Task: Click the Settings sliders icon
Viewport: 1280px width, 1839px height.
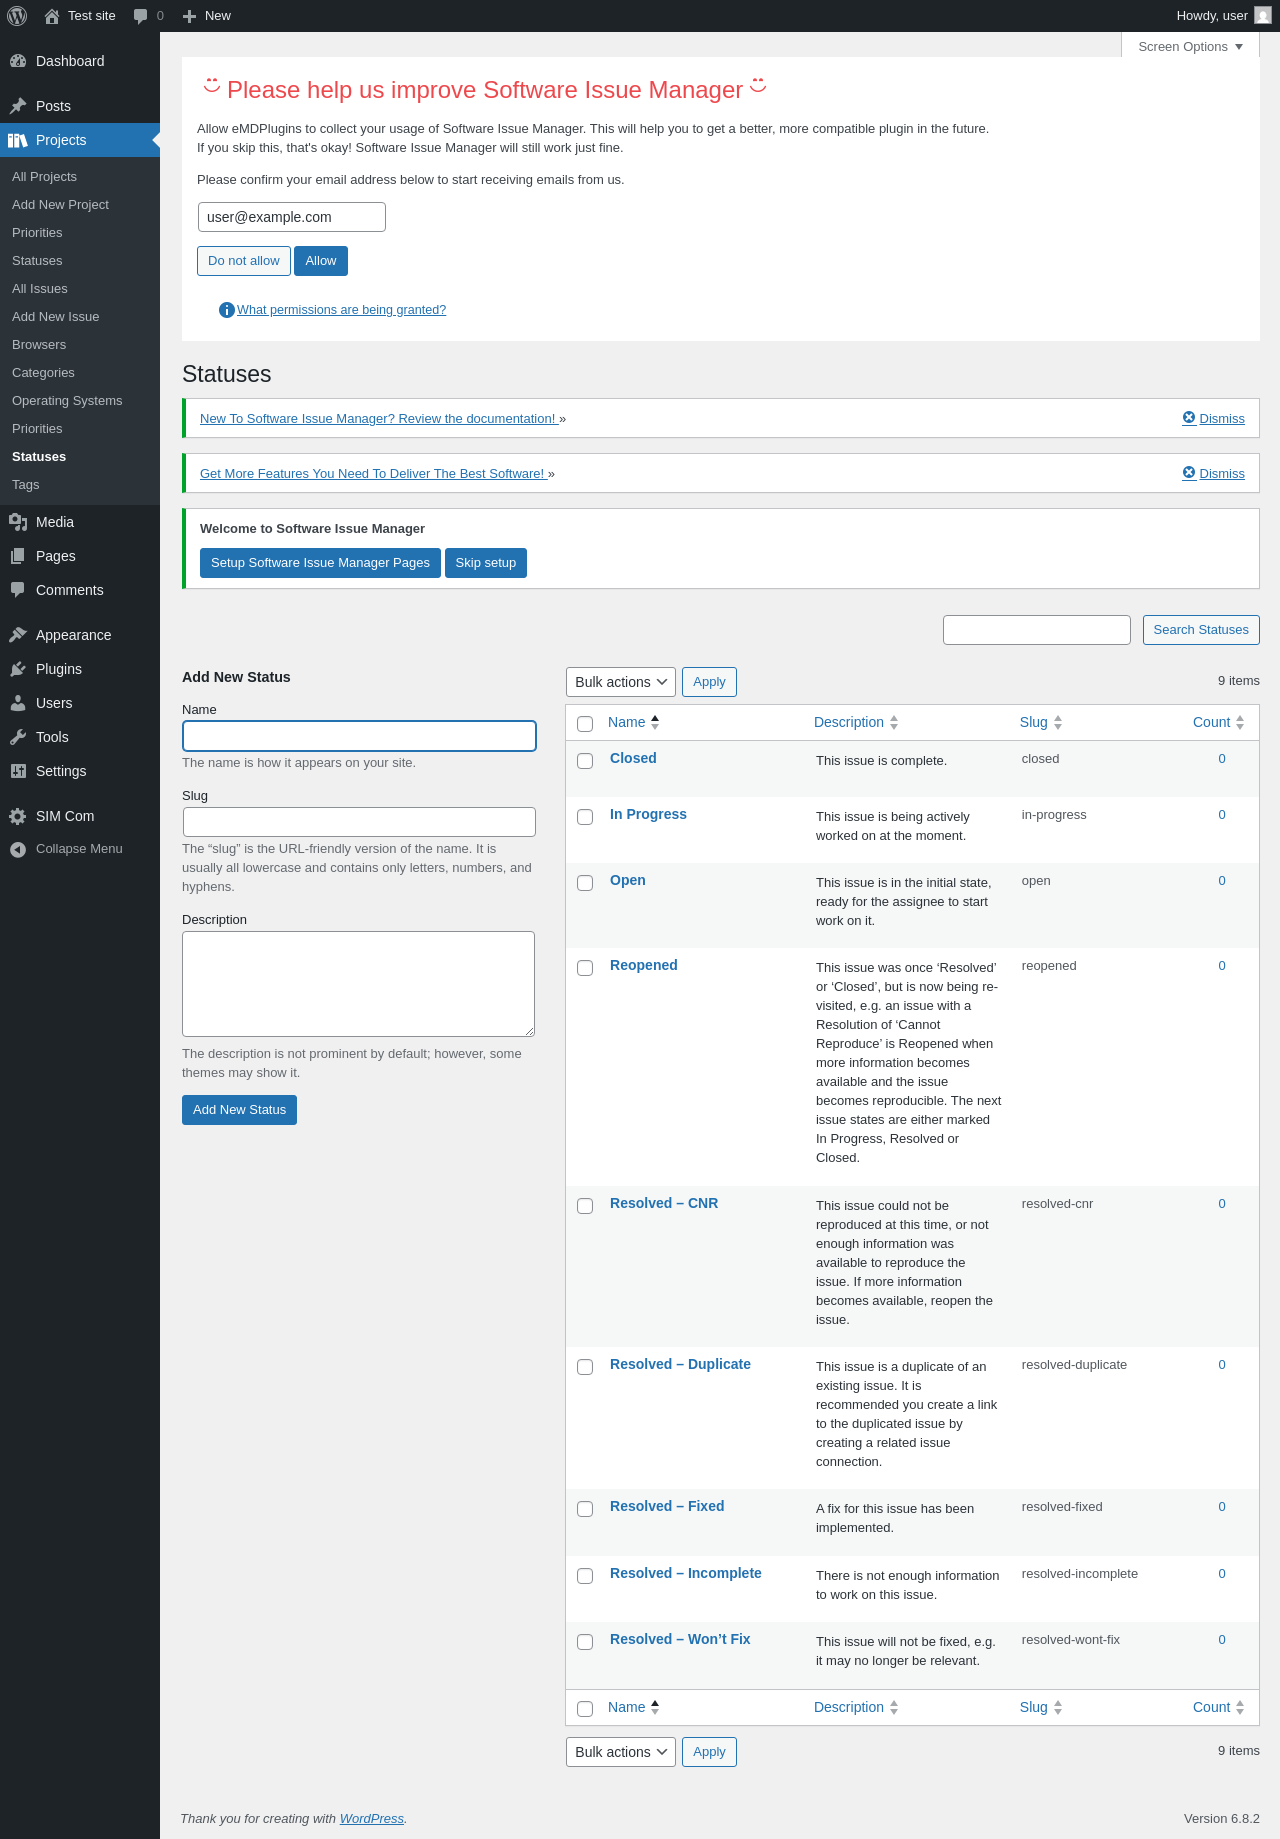Action: click(x=18, y=771)
